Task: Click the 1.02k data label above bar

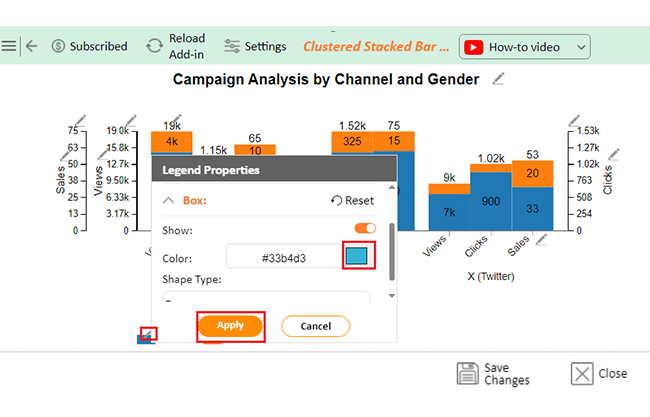Action: 491,158
